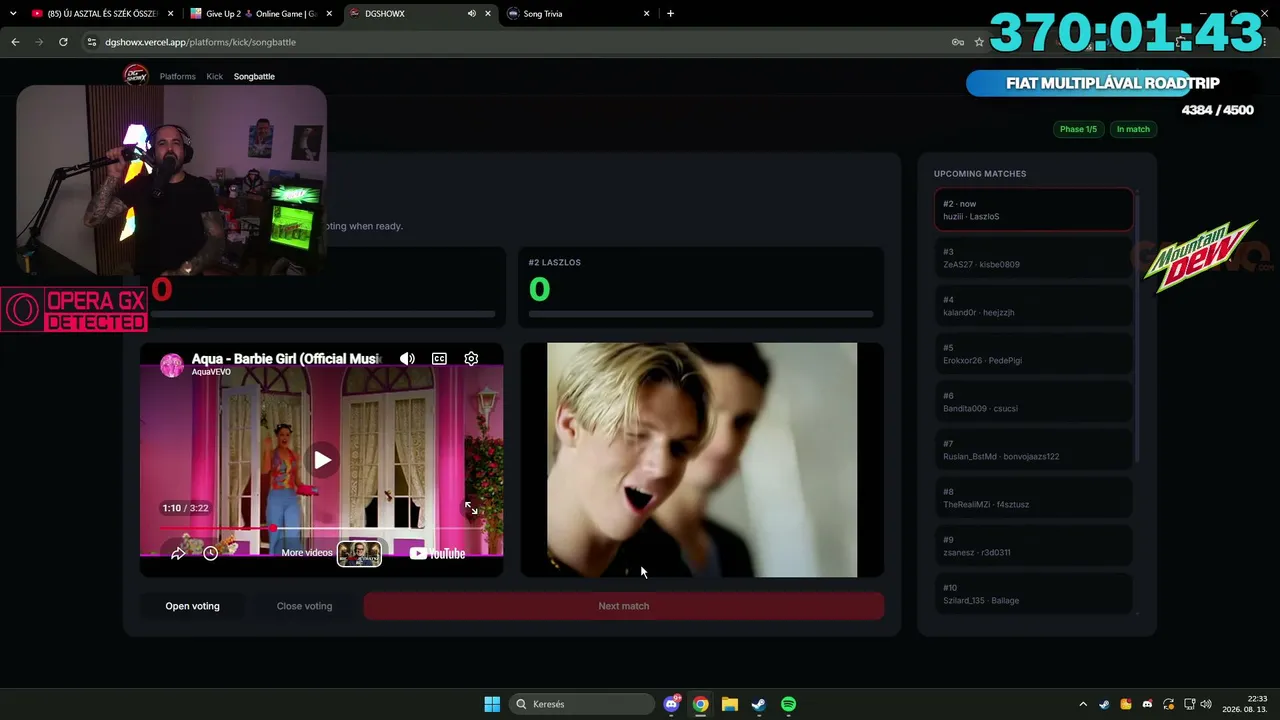Viewport: 1280px width, 720px height.
Task: Click the In match status badge
Action: point(1133,129)
